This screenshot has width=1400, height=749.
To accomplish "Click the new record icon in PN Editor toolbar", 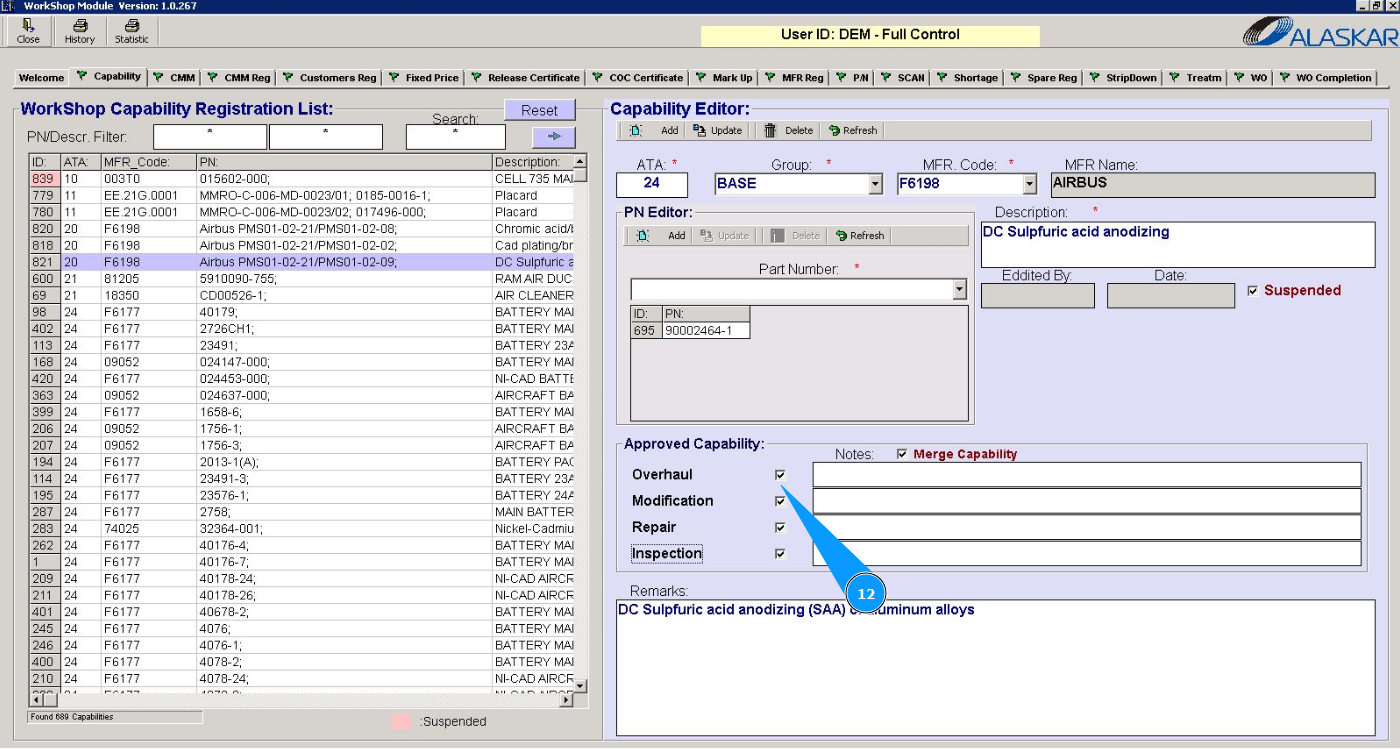I will pyautogui.click(x=643, y=236).
